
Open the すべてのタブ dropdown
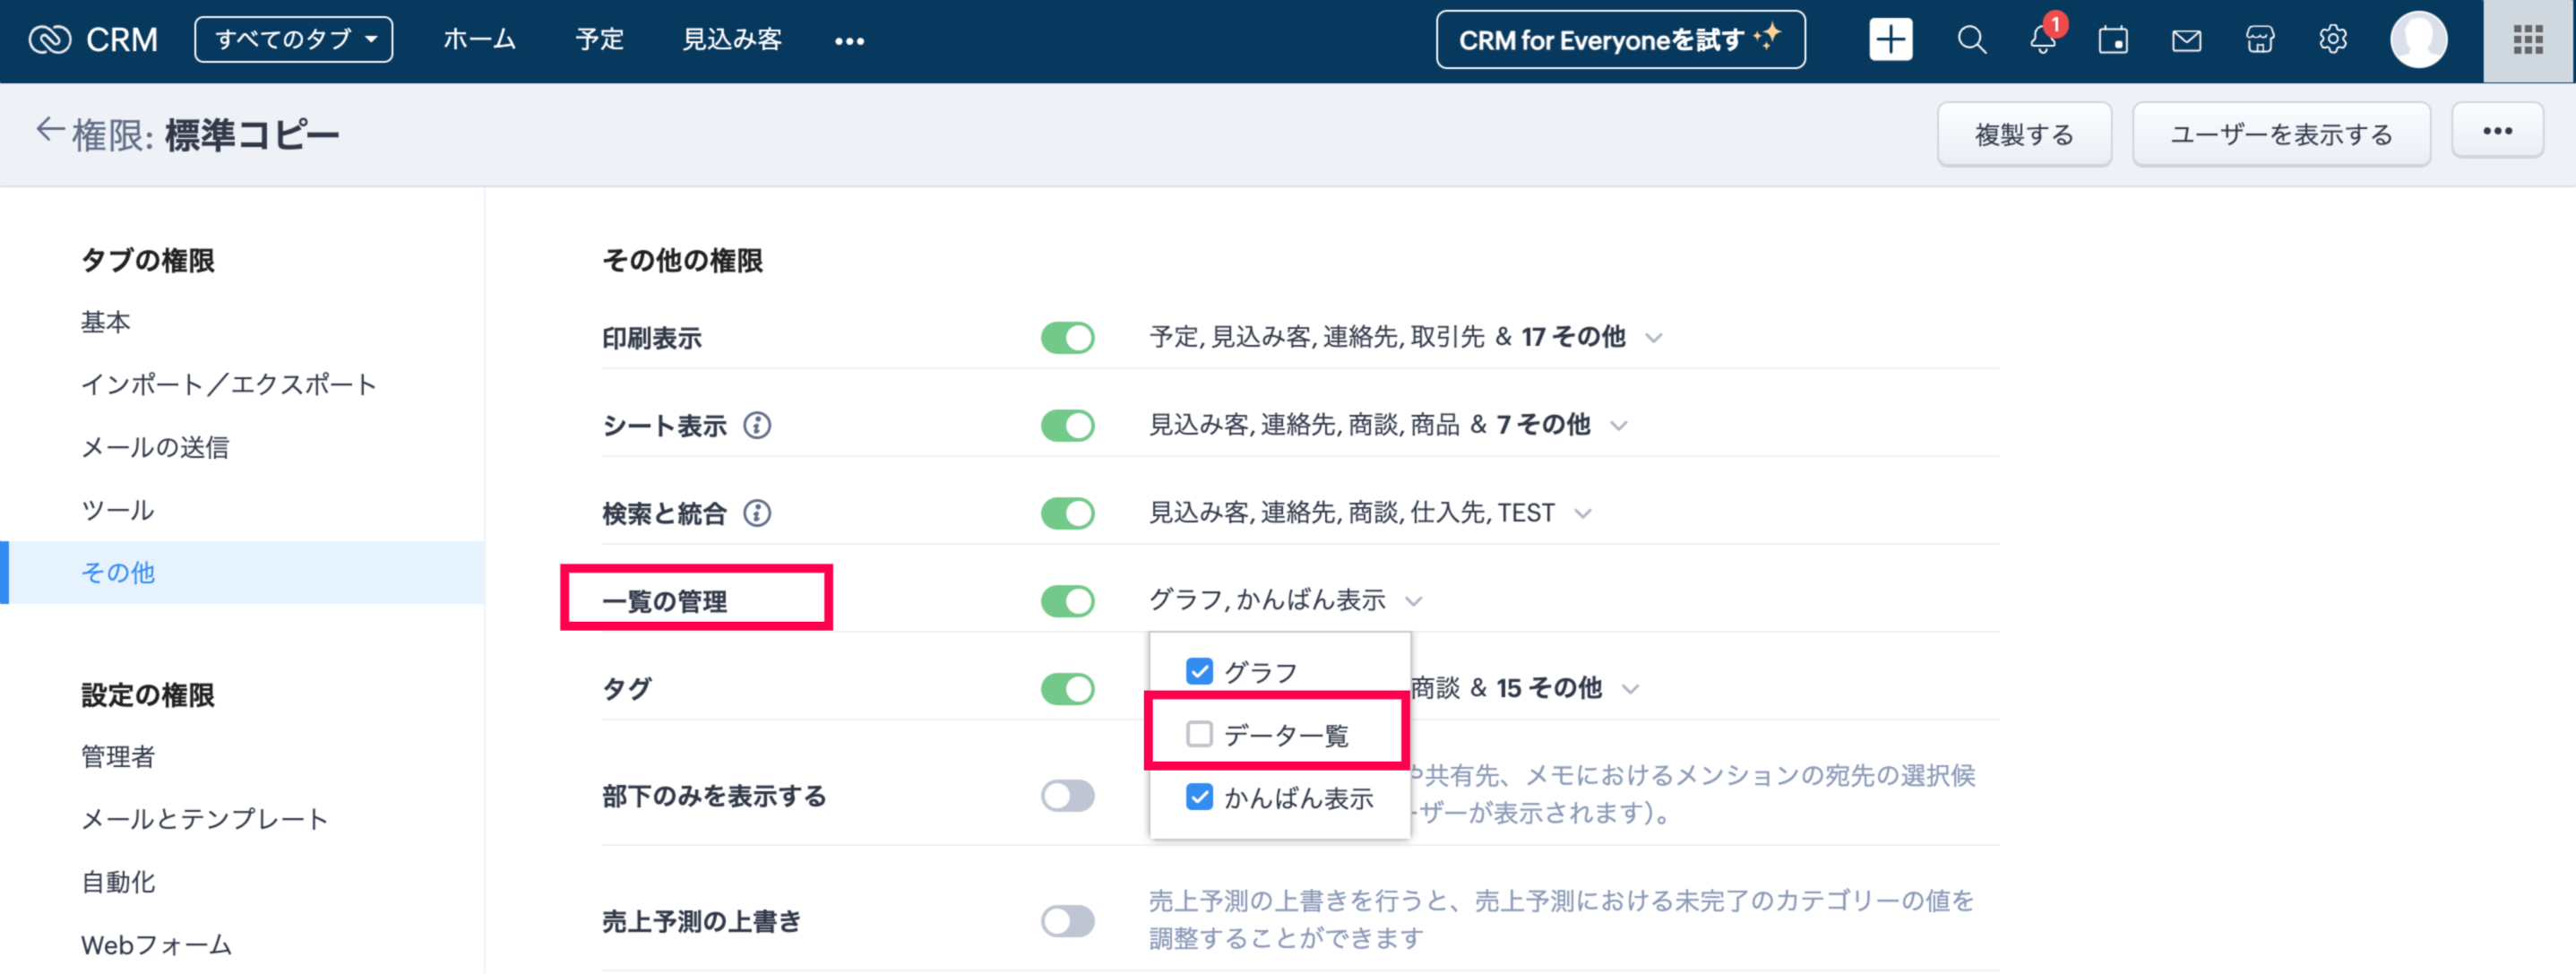click(293, 40)
